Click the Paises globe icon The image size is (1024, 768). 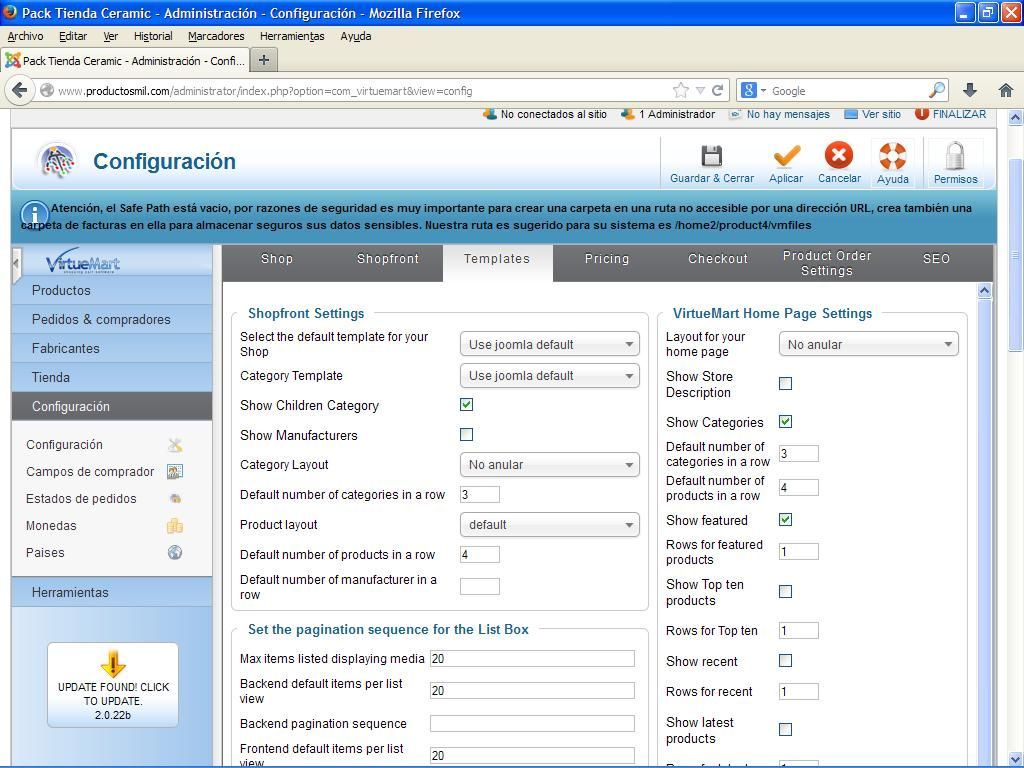pyautogui.click(x=175, y=552)
